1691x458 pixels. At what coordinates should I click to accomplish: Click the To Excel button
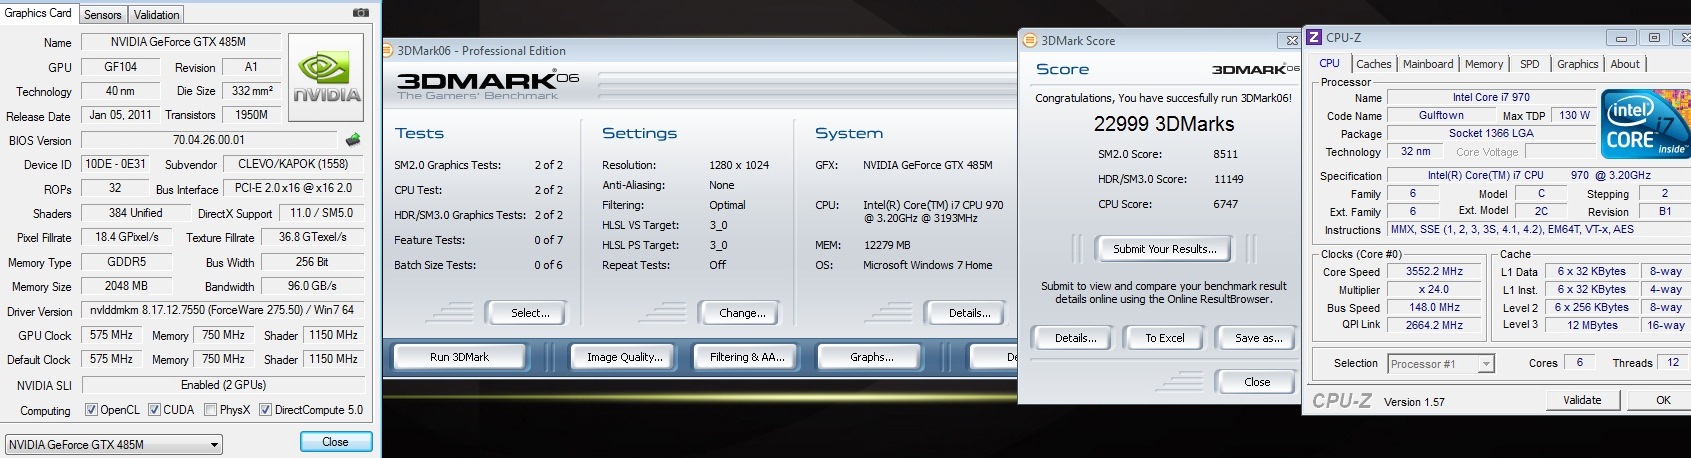tap(1164, 338)
